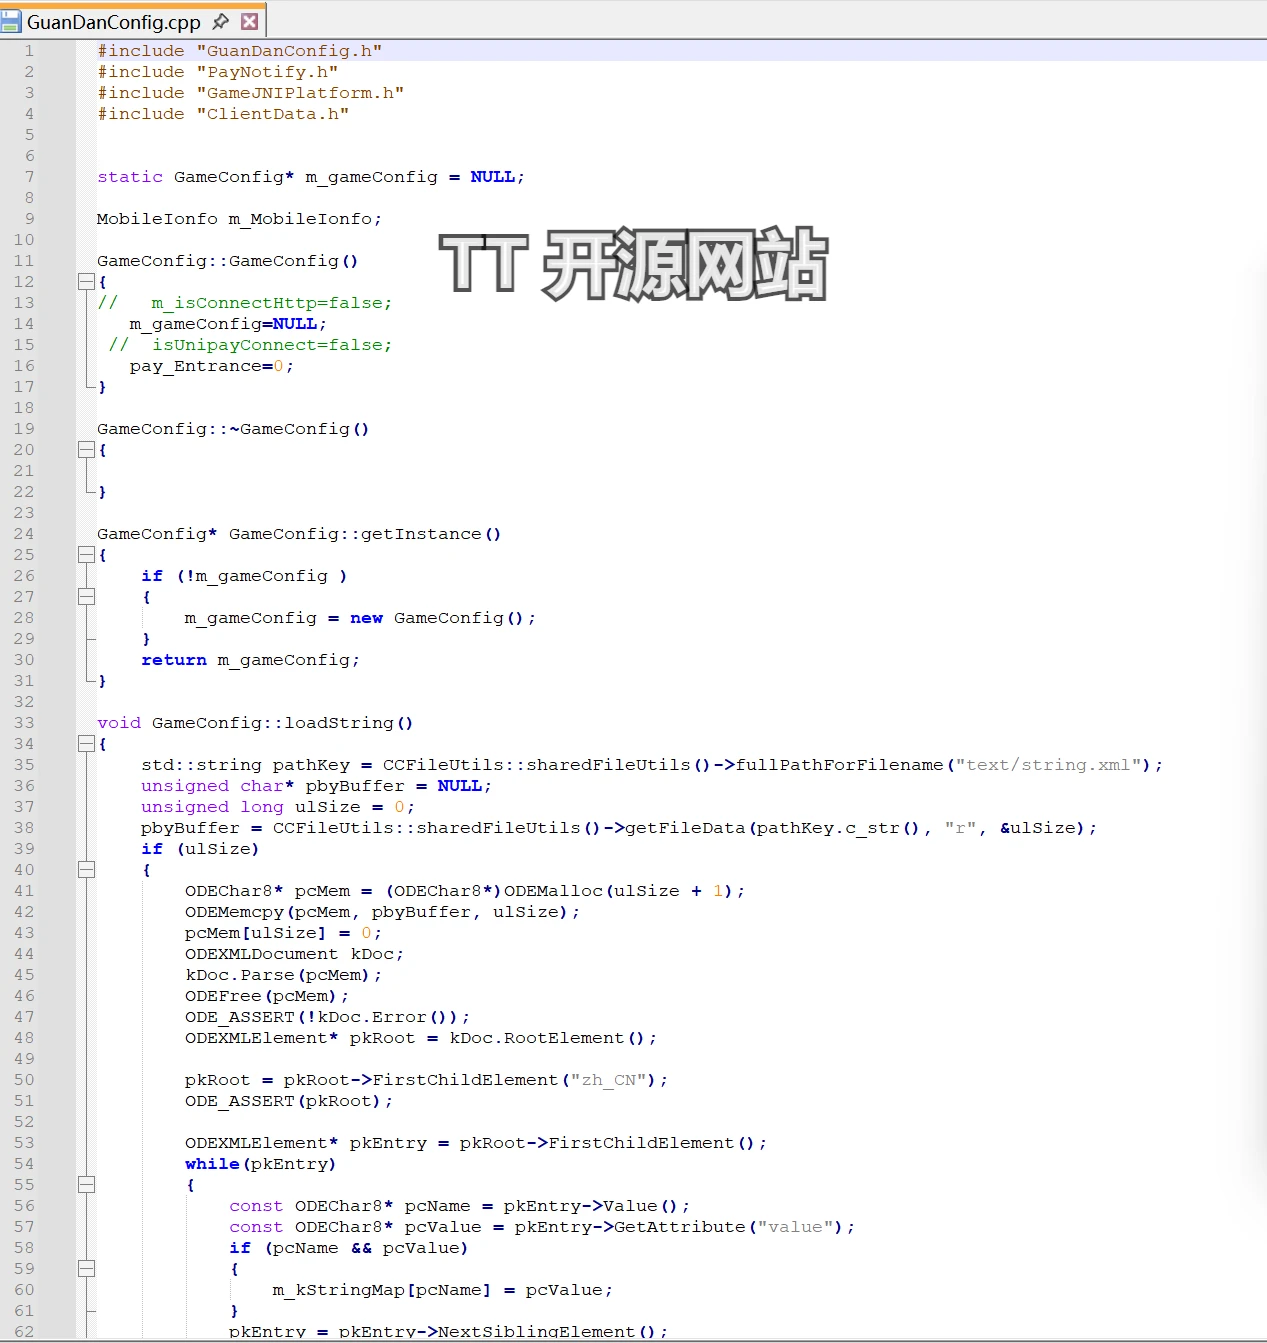
Task: Click the "pay_Entrance=0;" line
Action: click(x=211, y=366)
